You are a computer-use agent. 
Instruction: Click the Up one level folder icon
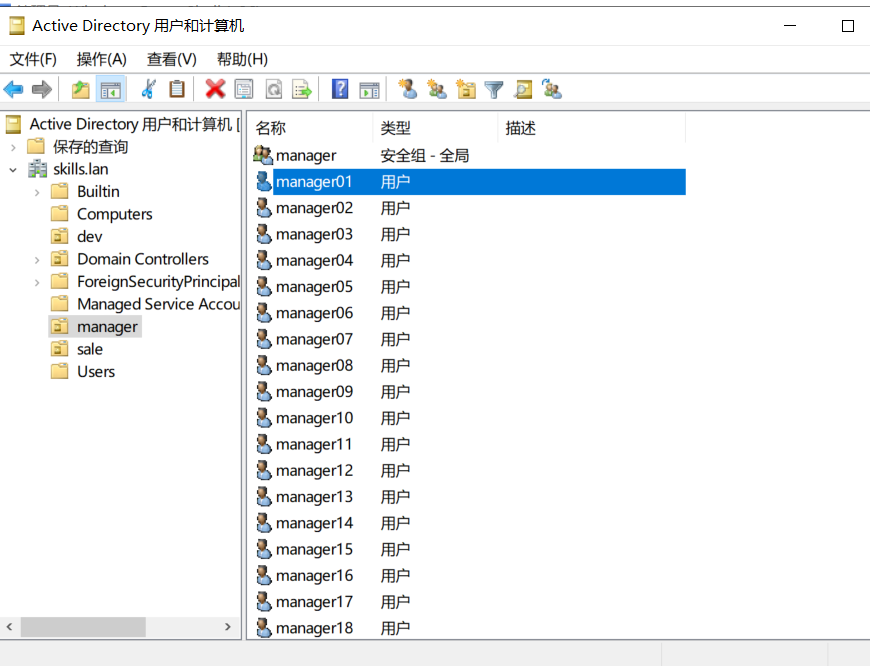coord(81,90)
